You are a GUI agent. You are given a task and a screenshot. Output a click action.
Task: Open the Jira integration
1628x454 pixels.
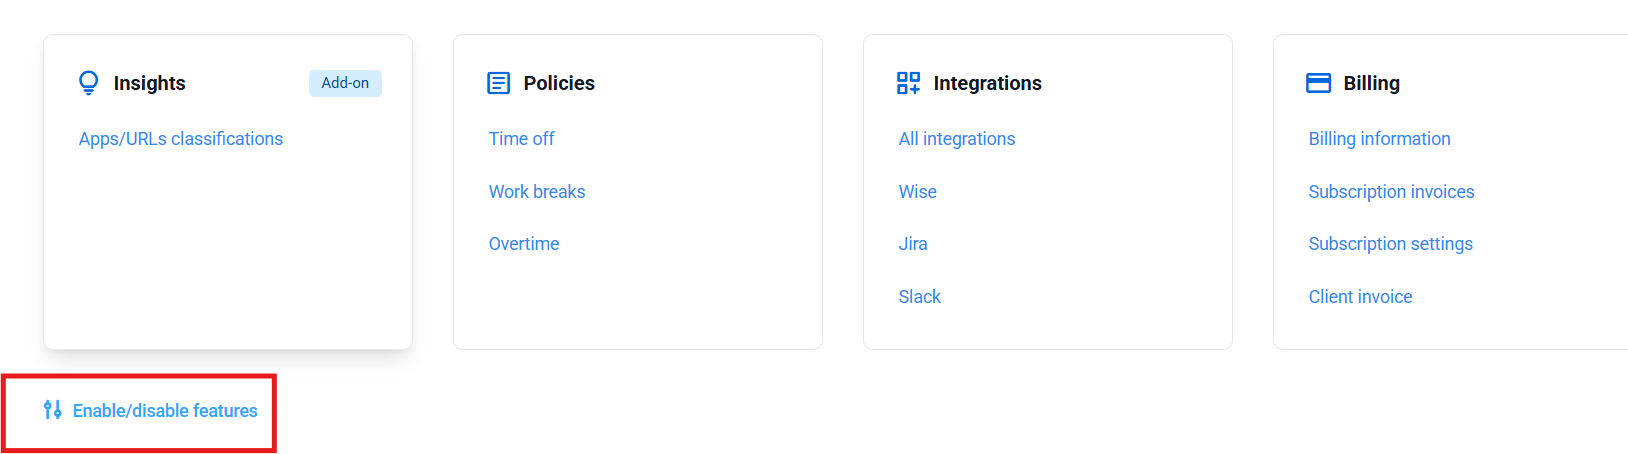(x=913, y=244)
